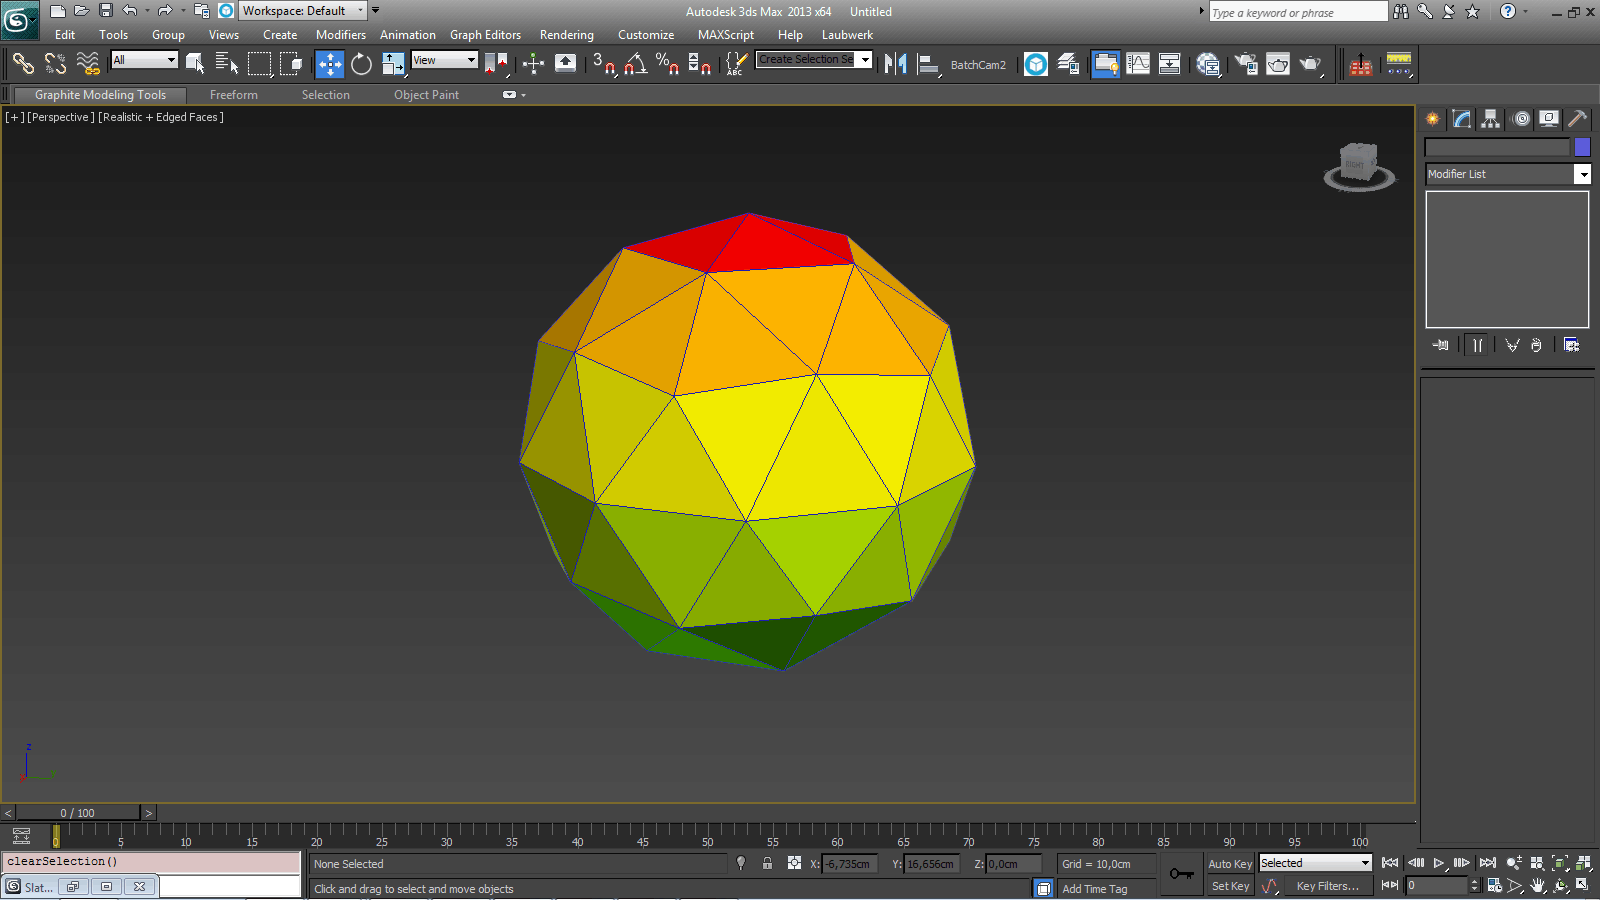Open the Utilities hammer panel
Screen dimensions: 1600x900
coord(1577,119)
